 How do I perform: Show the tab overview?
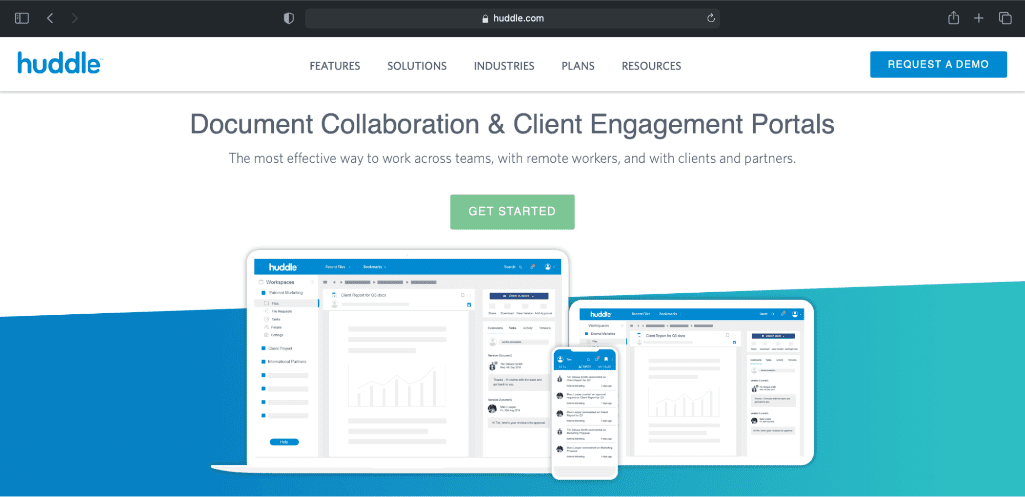pyautogui.click(x=1005, y=18)
